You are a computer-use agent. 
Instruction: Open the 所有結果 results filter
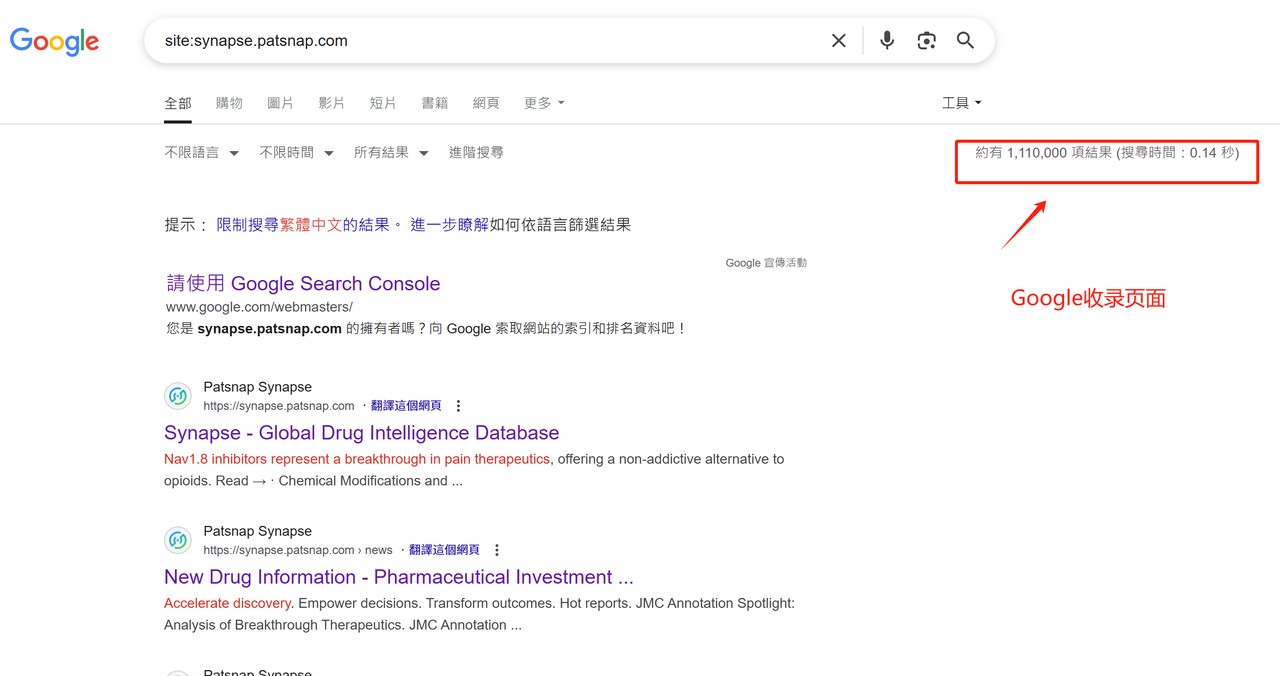point(391,153)
